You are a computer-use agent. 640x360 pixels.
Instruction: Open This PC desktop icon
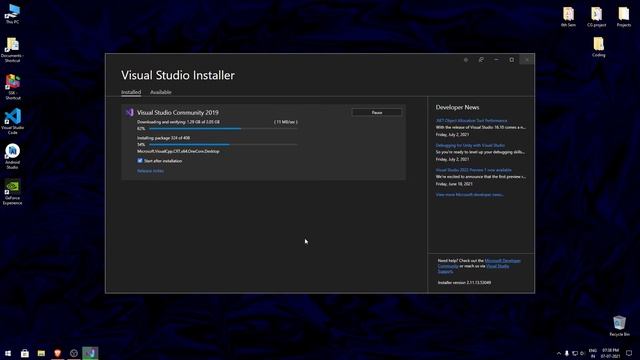pyautogui.click(x=13, y=14)
